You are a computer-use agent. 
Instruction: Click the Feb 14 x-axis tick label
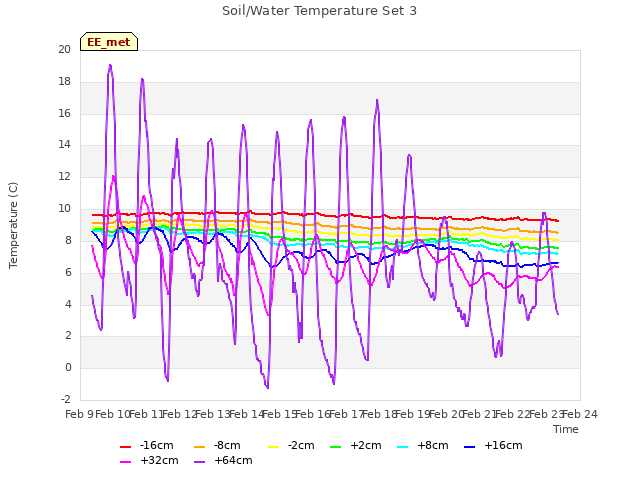[247, 414]
